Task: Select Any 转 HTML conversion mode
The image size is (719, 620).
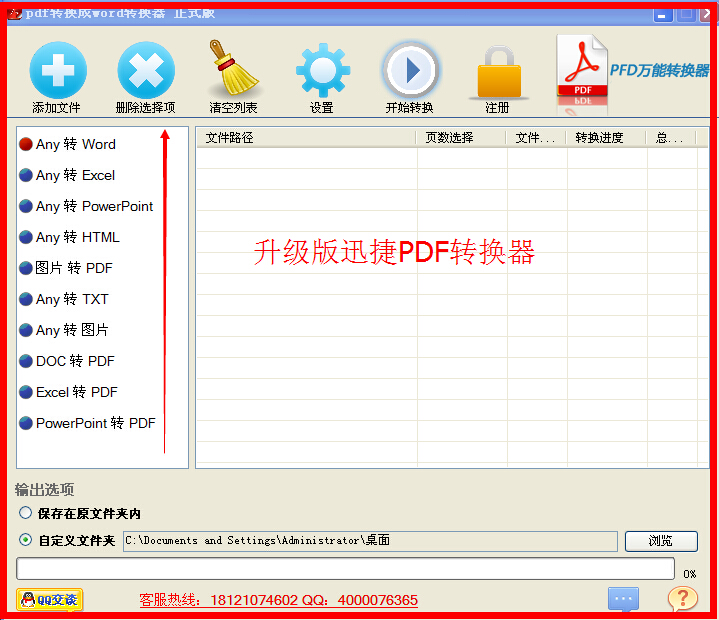Action: (x=69, y=237)
